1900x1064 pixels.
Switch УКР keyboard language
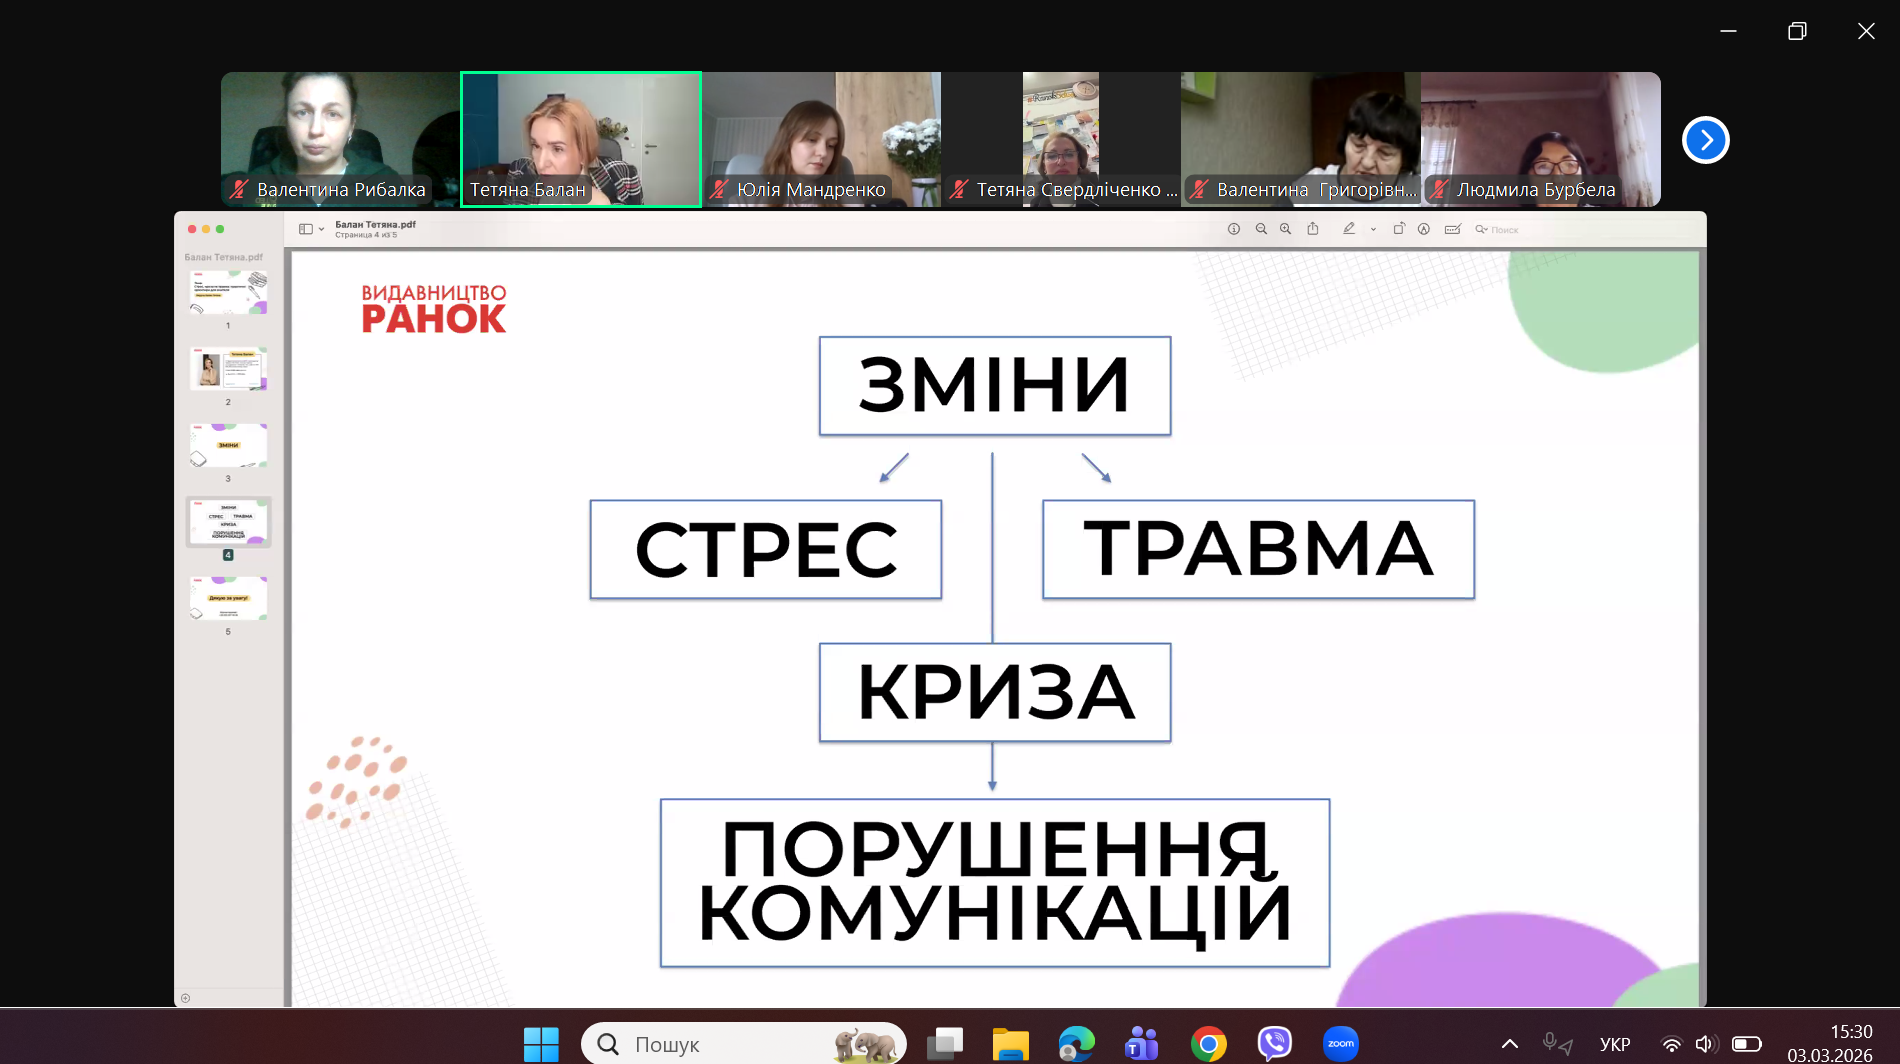1614,1044
